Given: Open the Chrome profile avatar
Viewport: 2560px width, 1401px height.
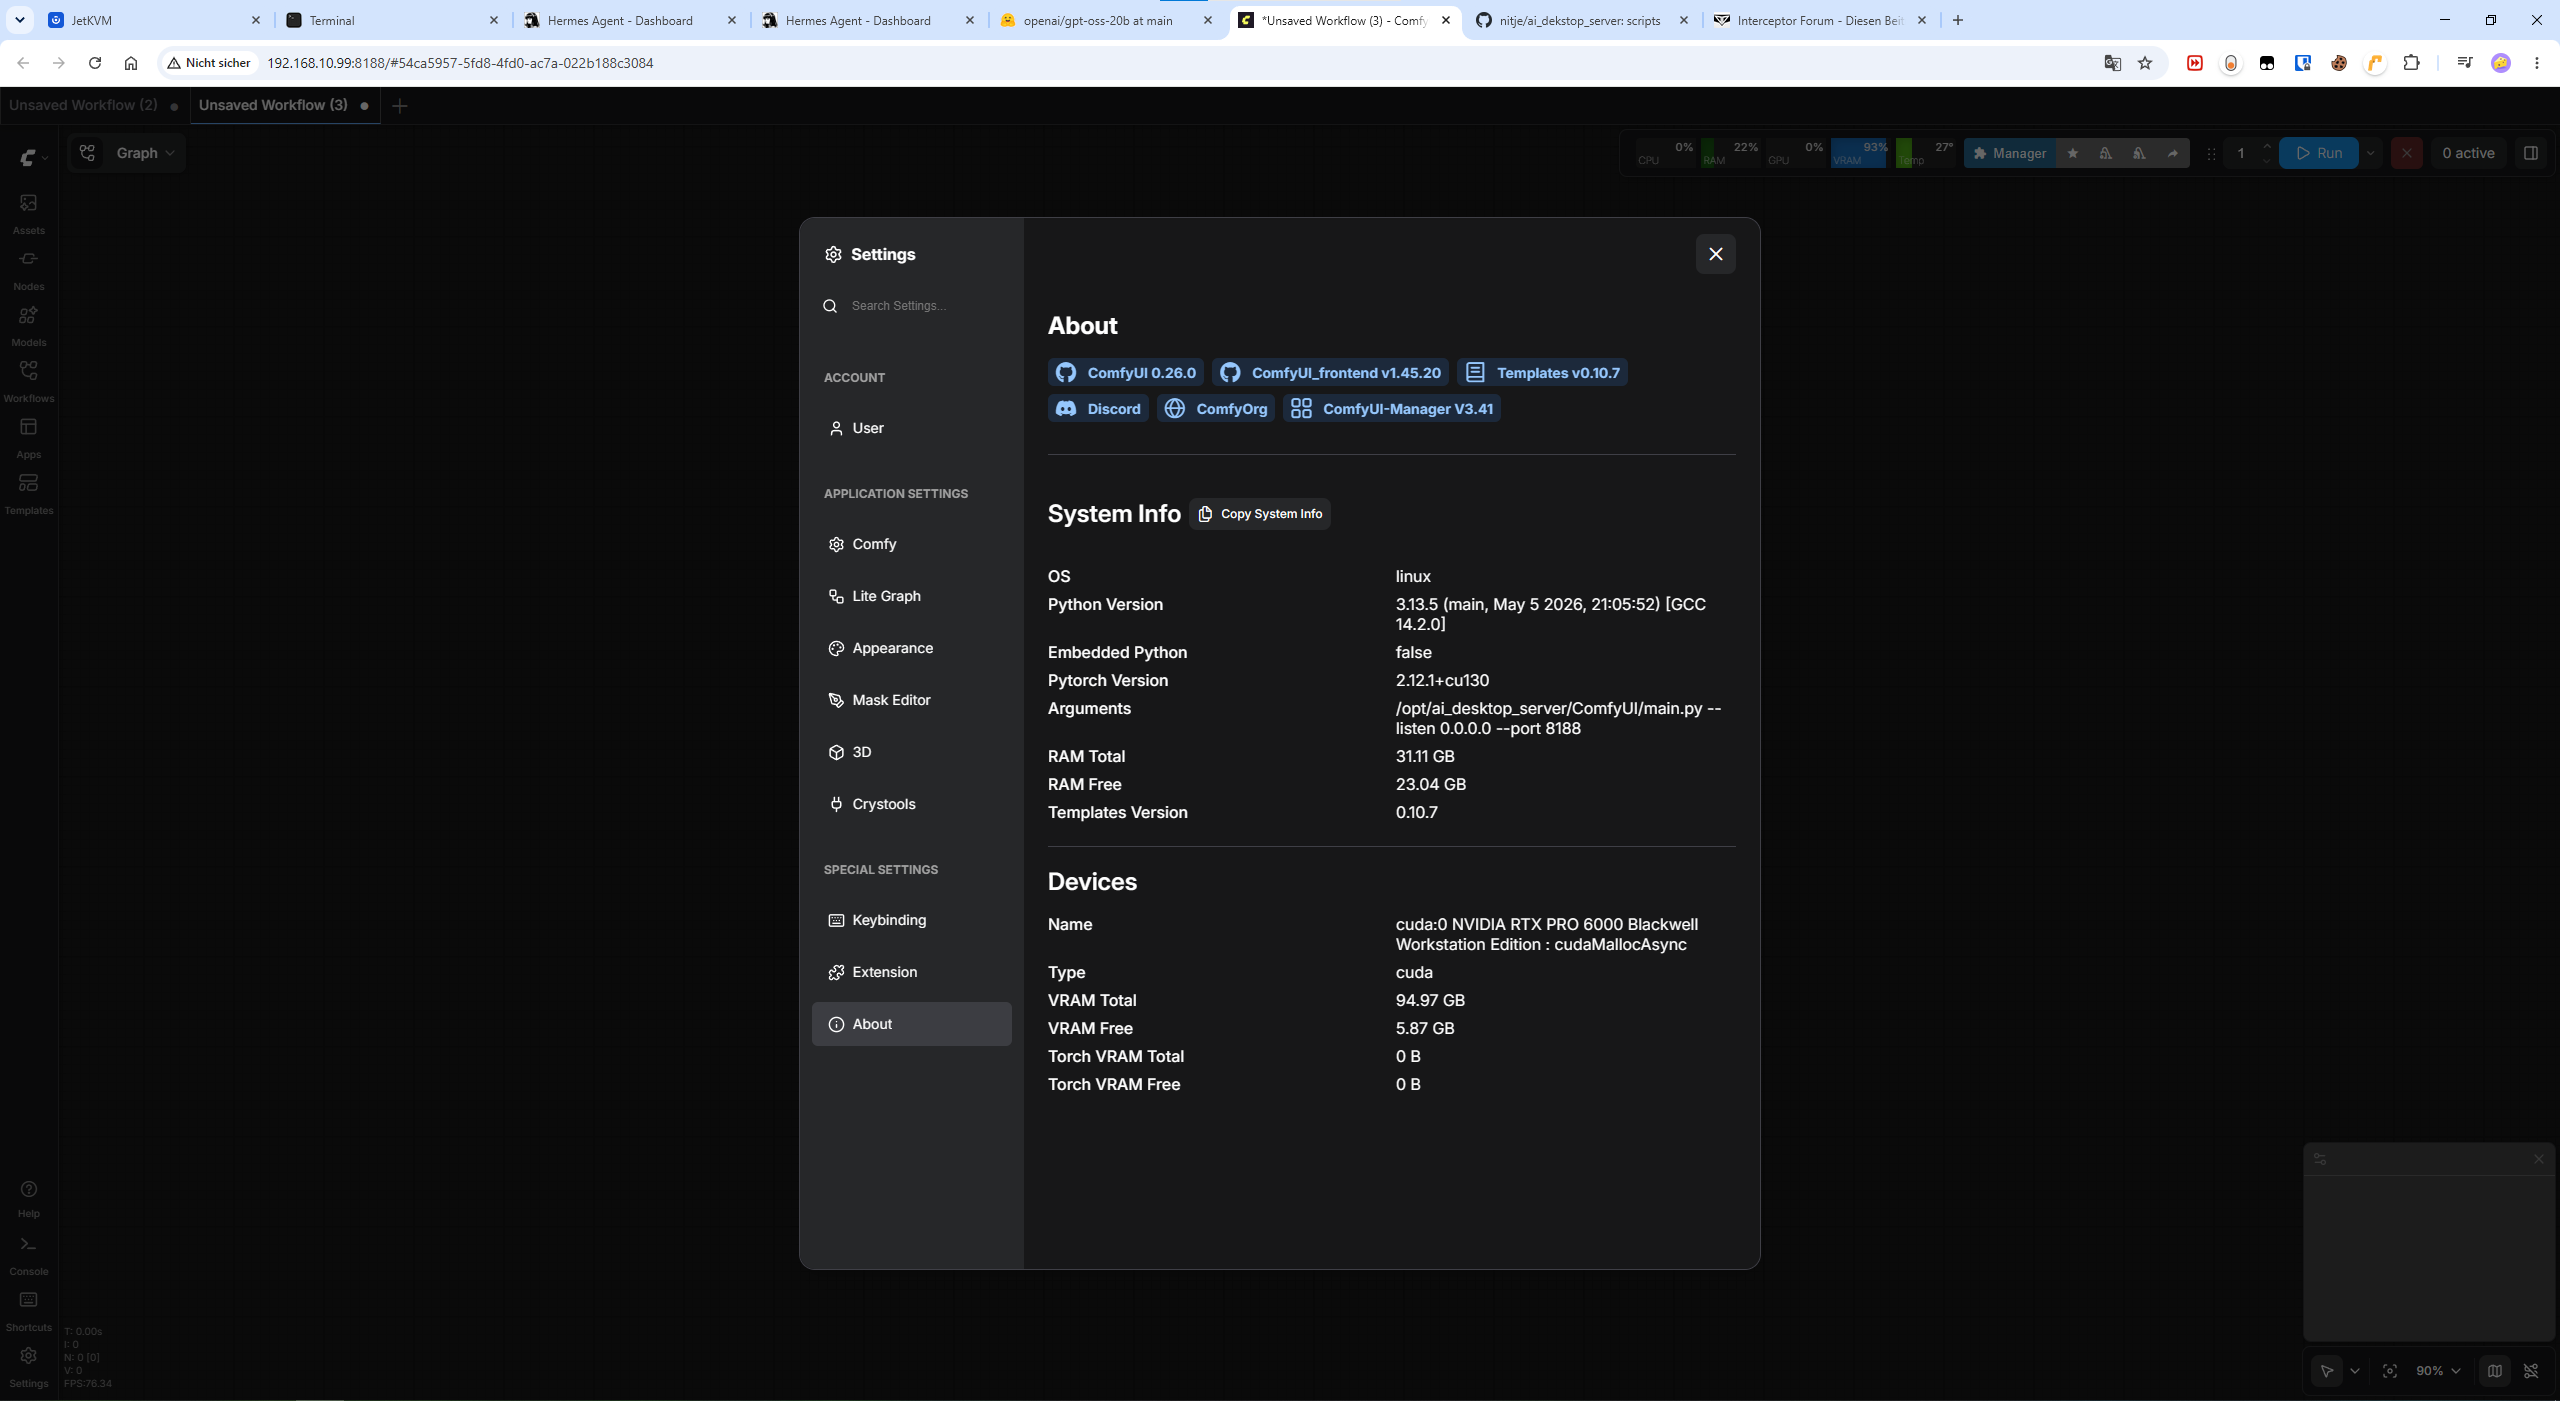Looking at the screenshot, I should click(x=2501, y=63).
